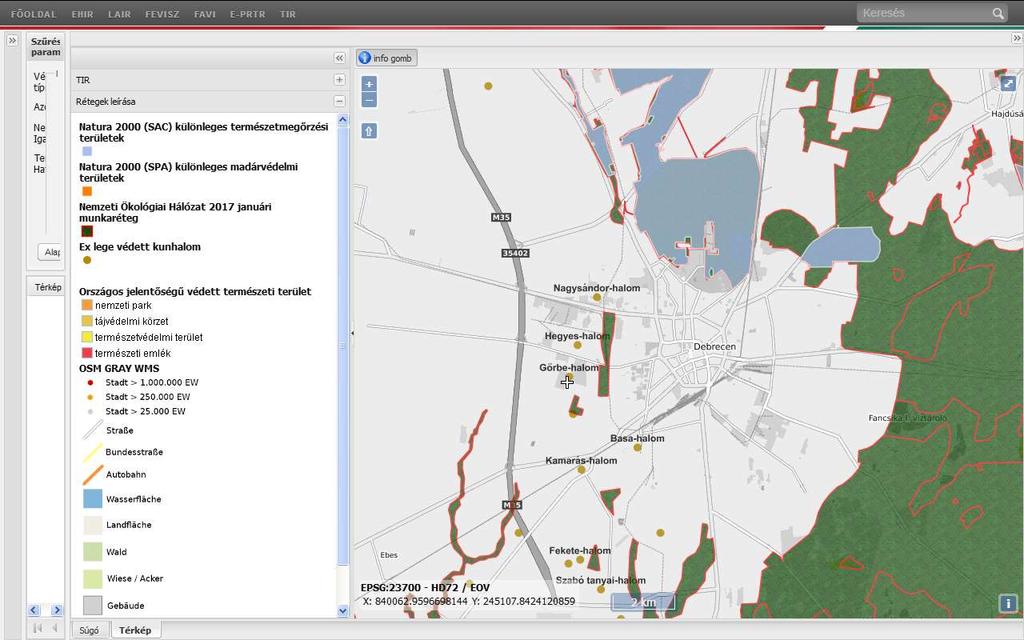The width and height of the screenshot is (1024, 640).
Task: Click the Natura 2000 SPA orange swatch
Action: [87, 191]
